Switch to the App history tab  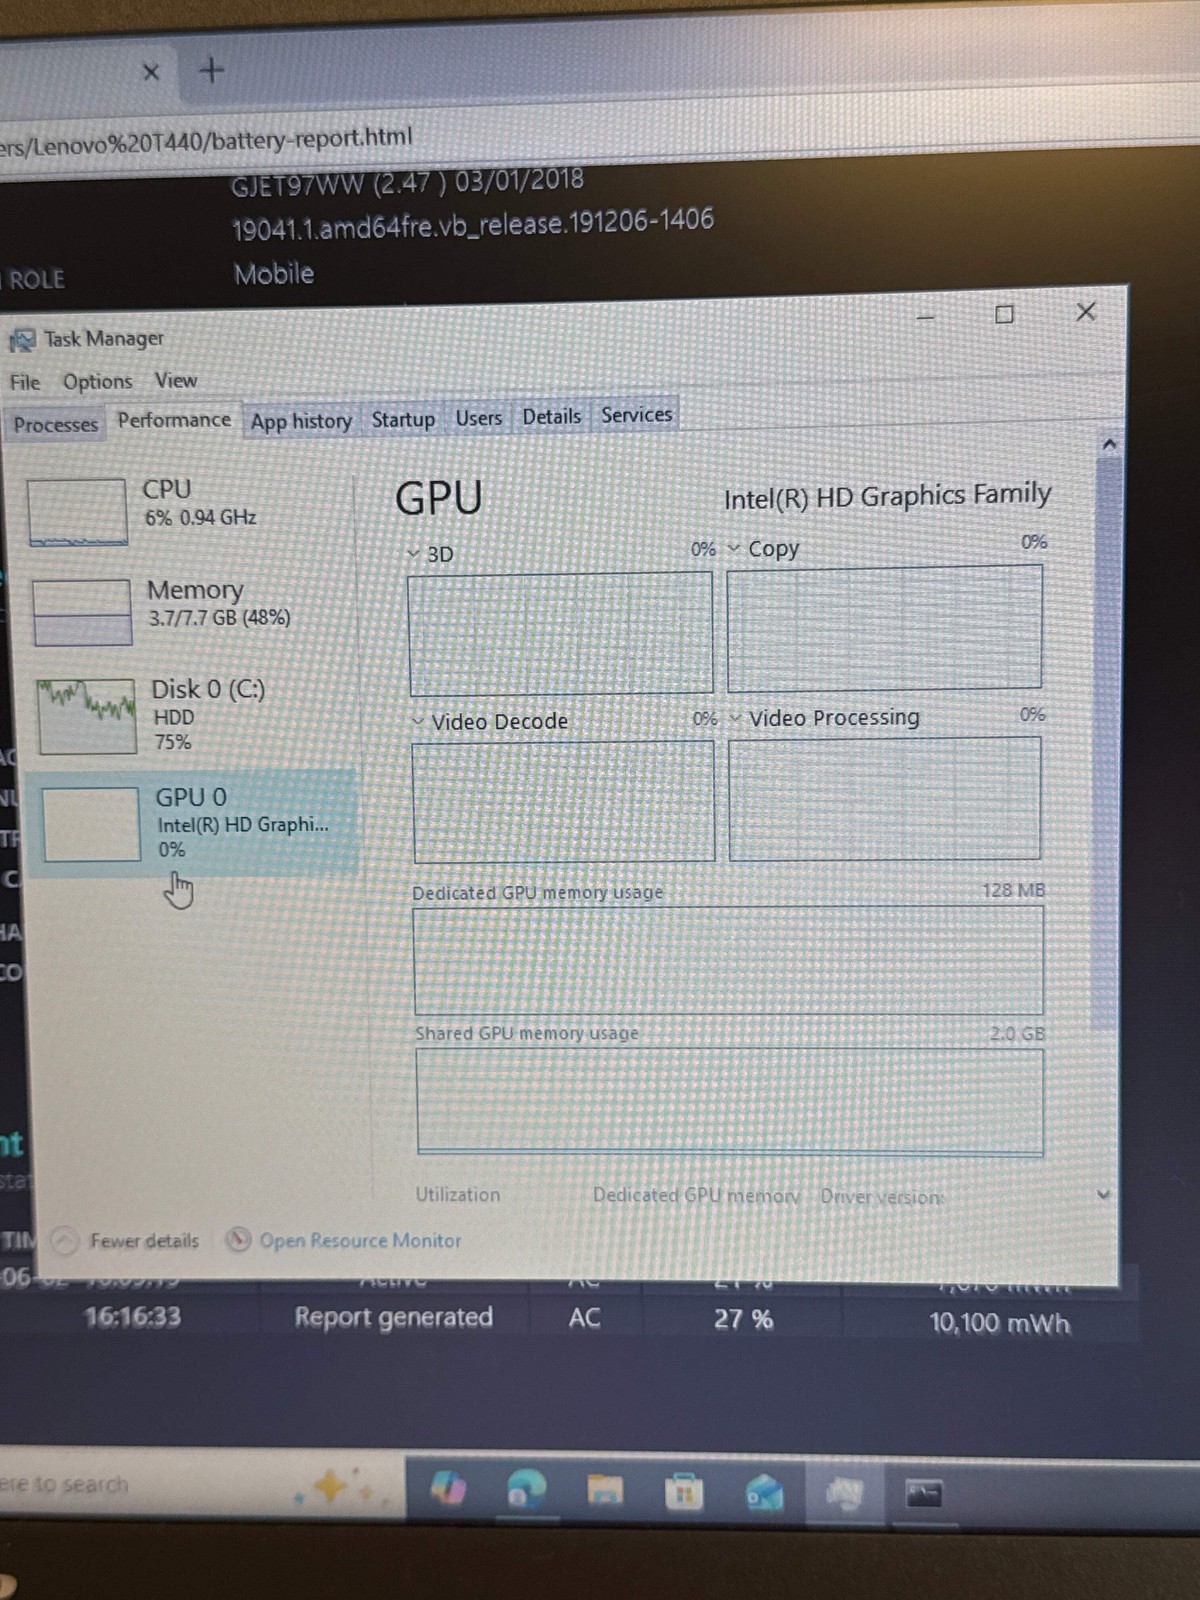(x=301, y=421)
